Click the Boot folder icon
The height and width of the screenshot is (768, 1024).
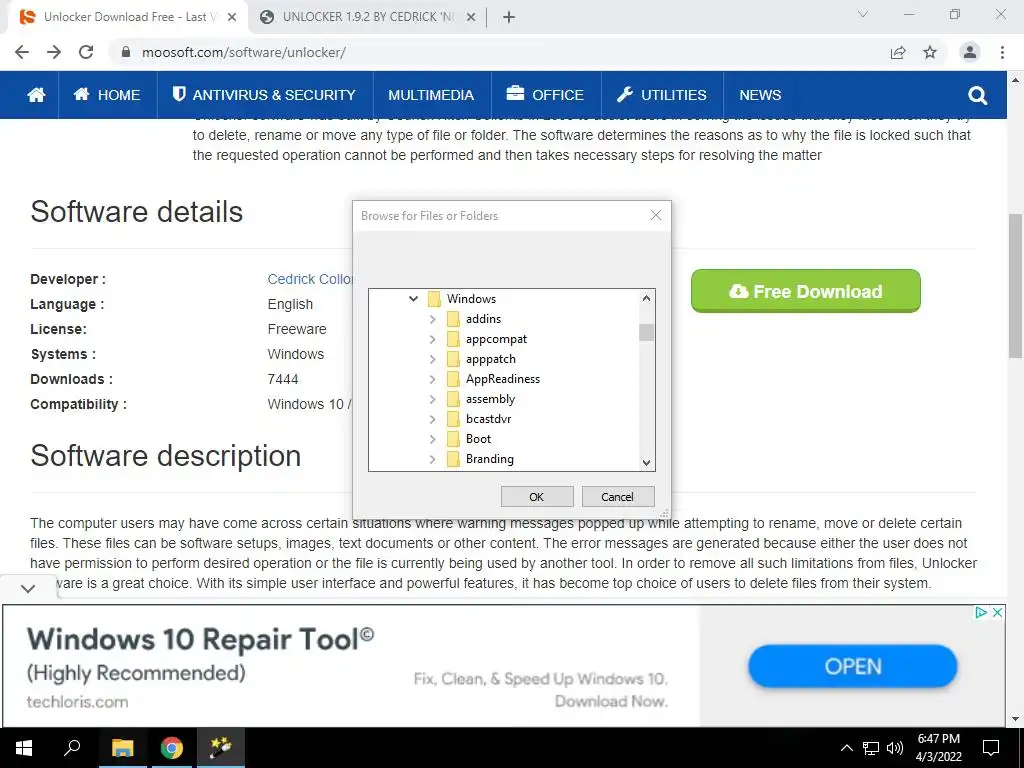coord(453,440)
